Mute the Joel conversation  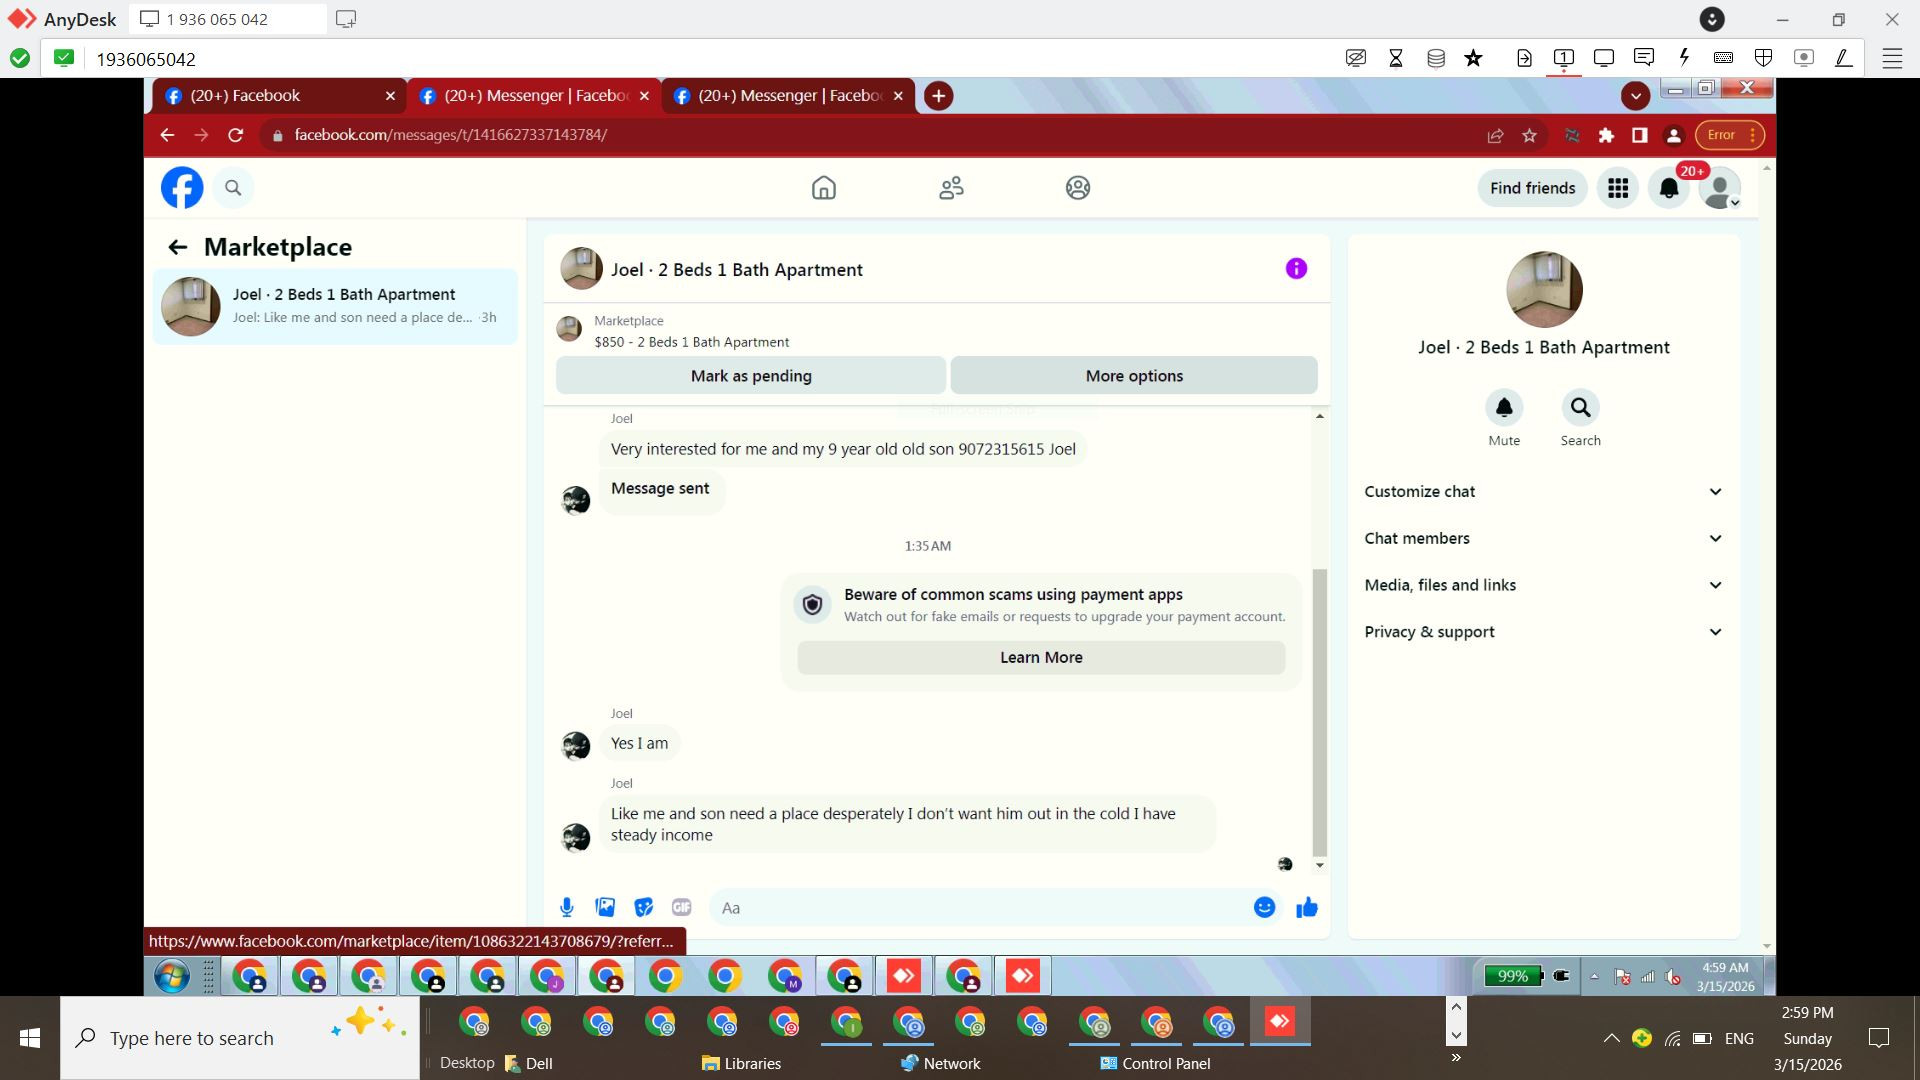pyautogui.click(x=1504, y=407)
